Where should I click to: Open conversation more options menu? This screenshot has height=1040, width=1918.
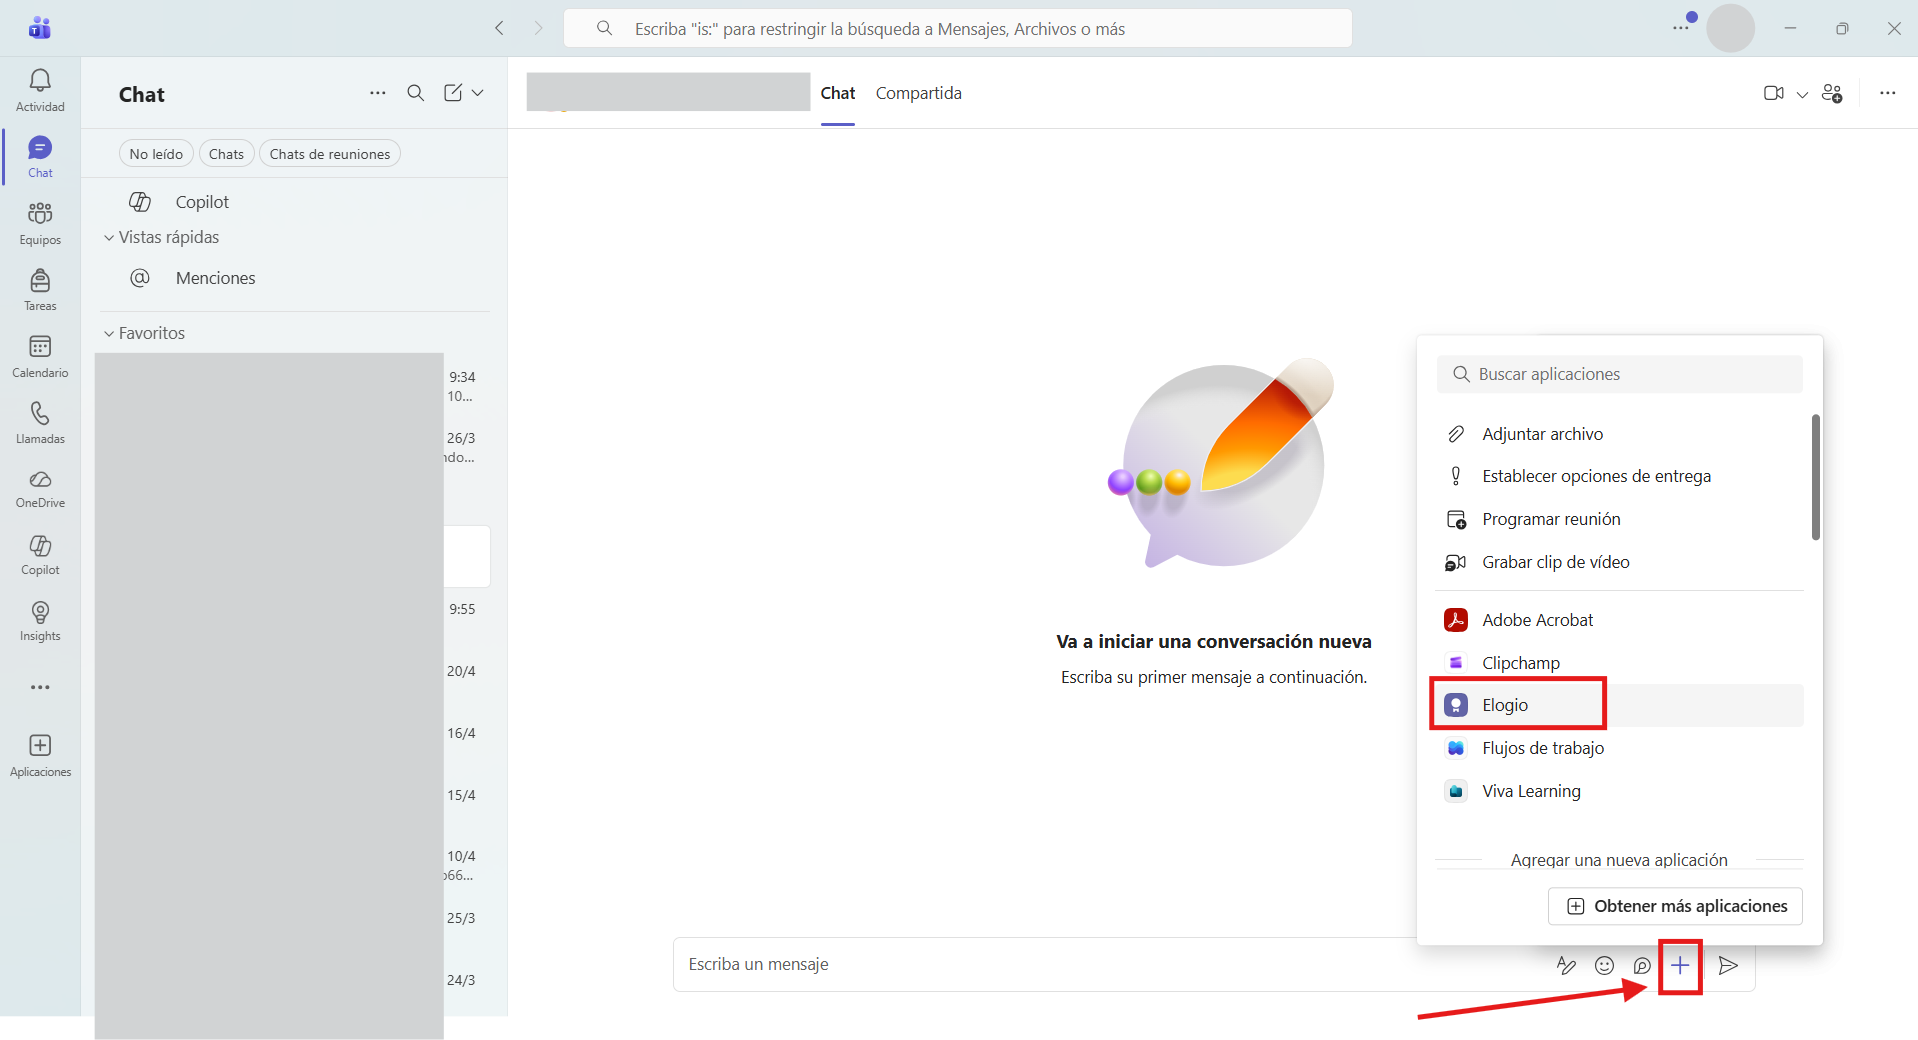point(1887,93)
